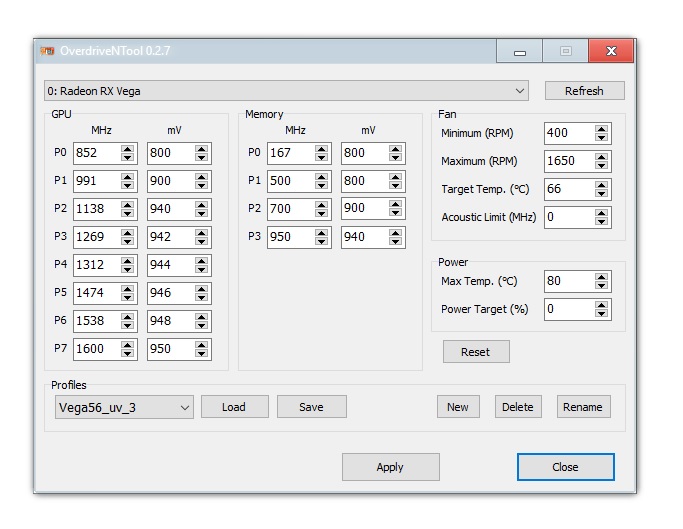Image resolution: width=683 pixels, height=529 pixels.
Task: Decrease GPU P3 MHz using down arrow
Action: (128, 241)
